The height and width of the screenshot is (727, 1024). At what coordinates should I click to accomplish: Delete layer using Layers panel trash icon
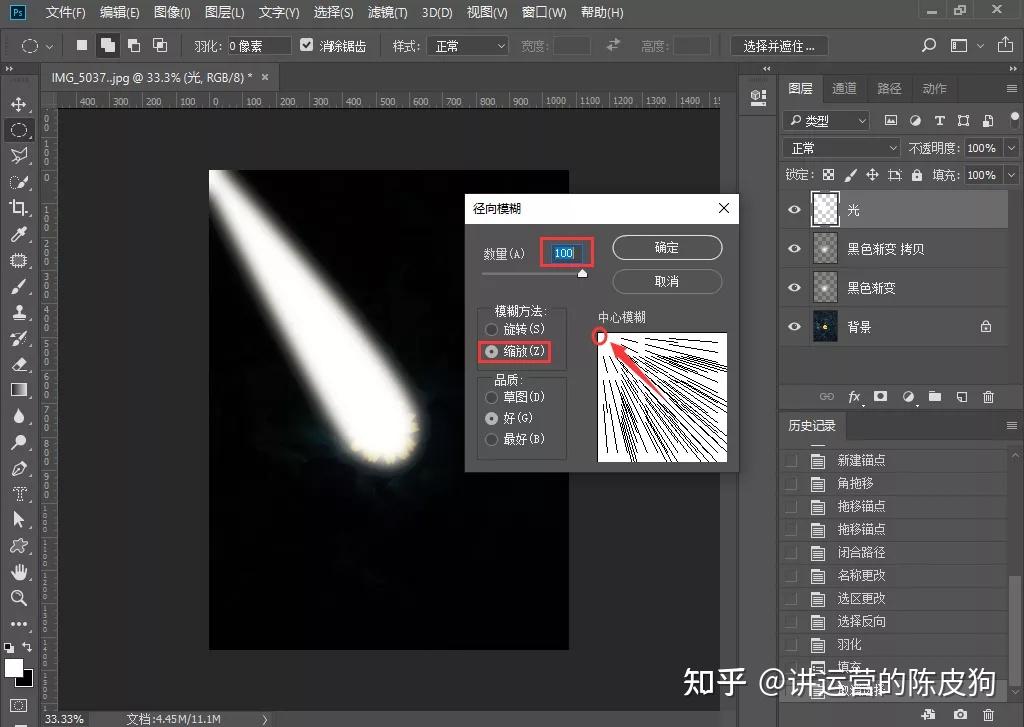[989, 396]
